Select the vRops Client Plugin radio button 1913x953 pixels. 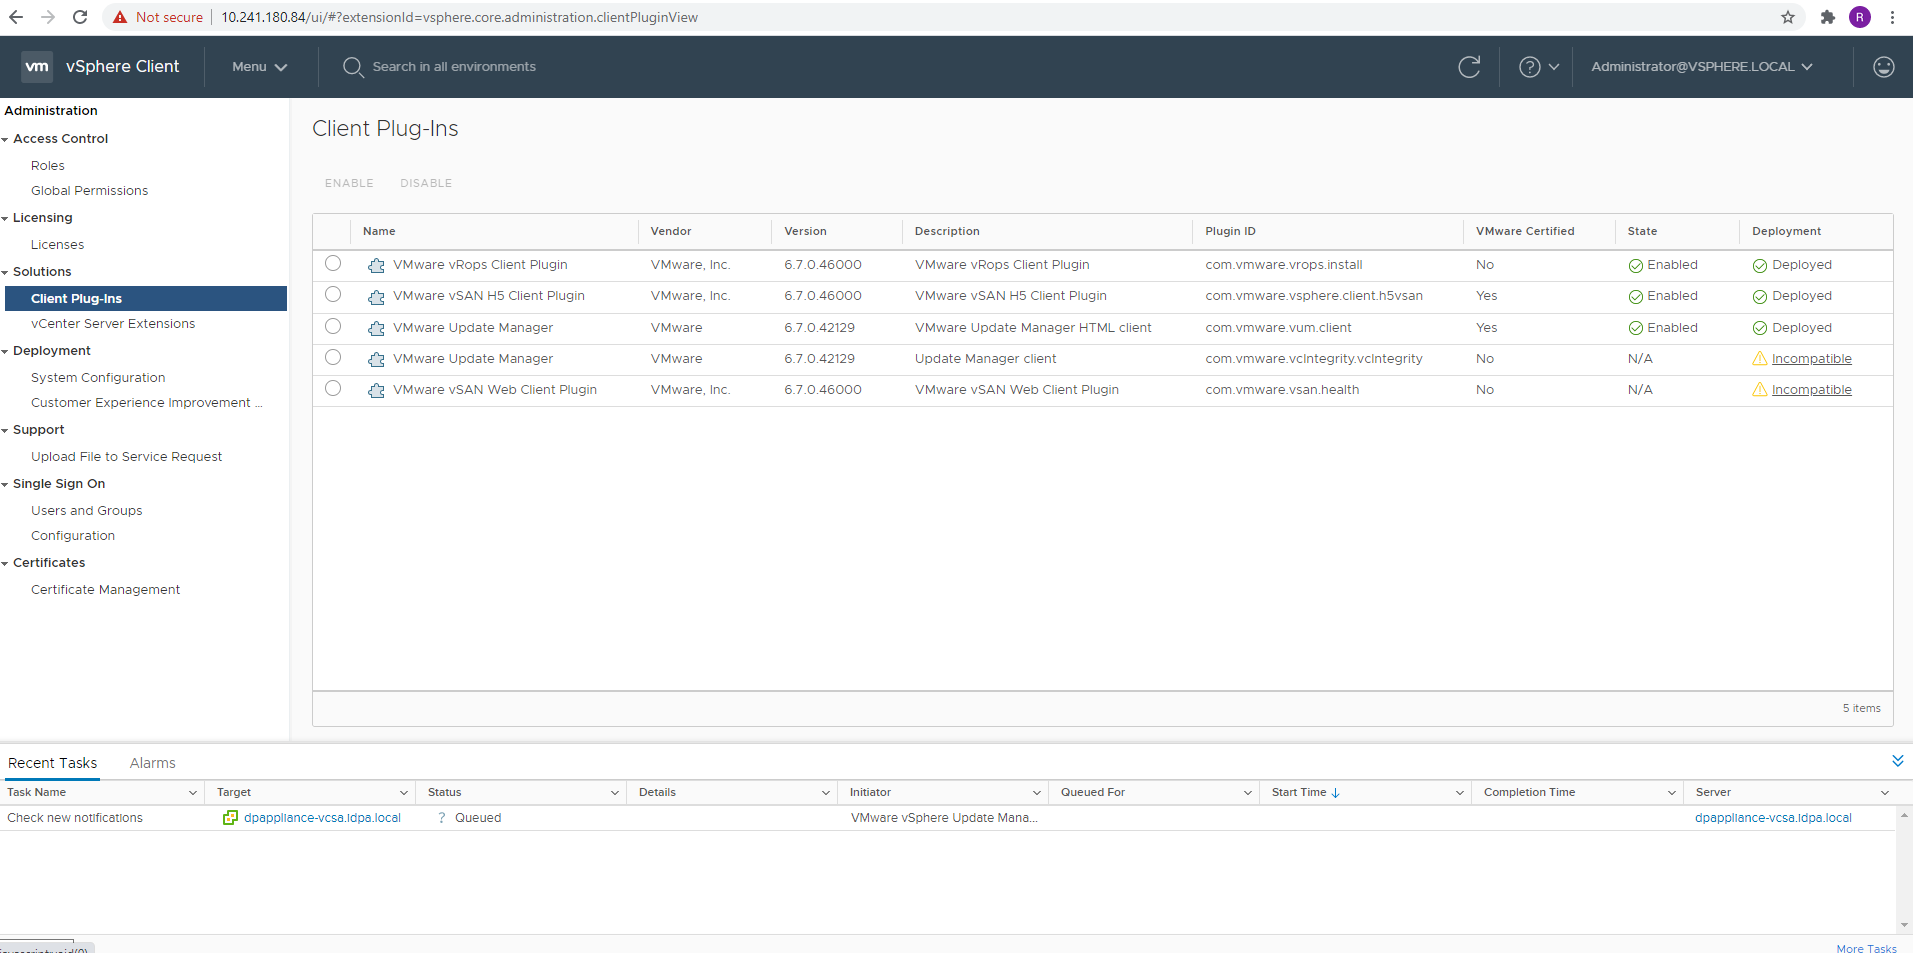coord(333,263)
